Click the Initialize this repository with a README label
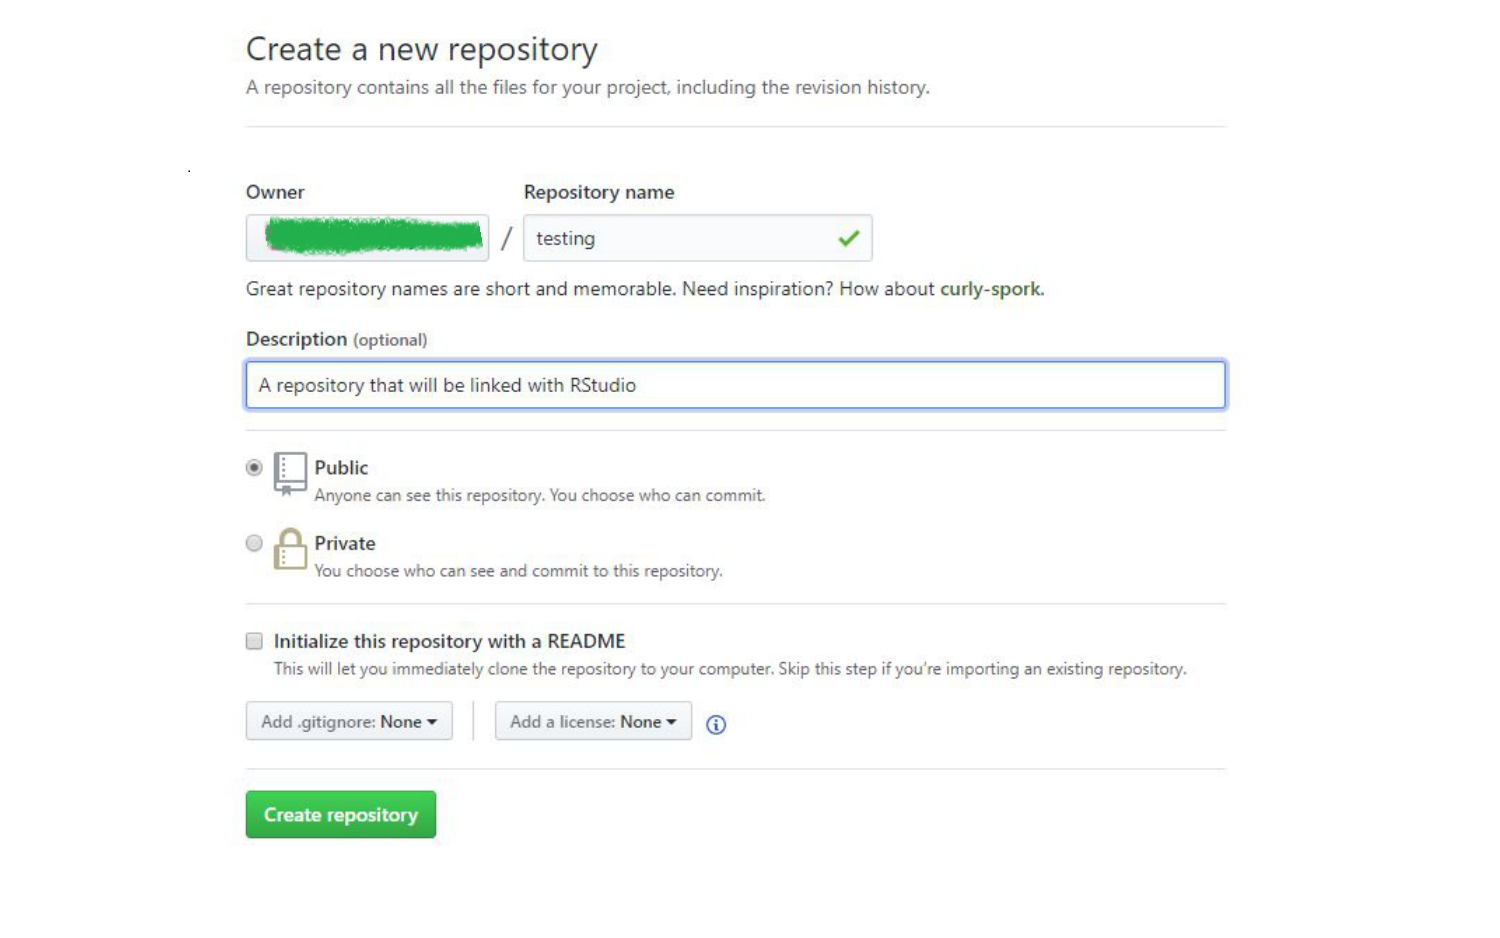The height and width of the screenshot is (938, 1500). pos(450,641)
